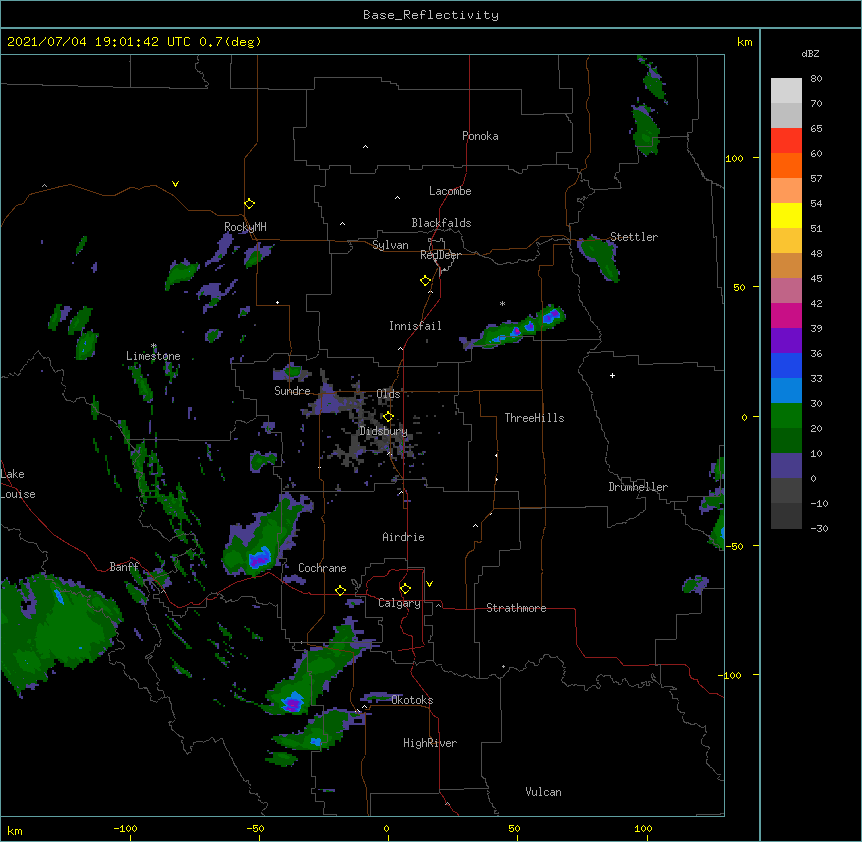Select the purple 39 dBZ legend swatch

(x=786, y=340)
